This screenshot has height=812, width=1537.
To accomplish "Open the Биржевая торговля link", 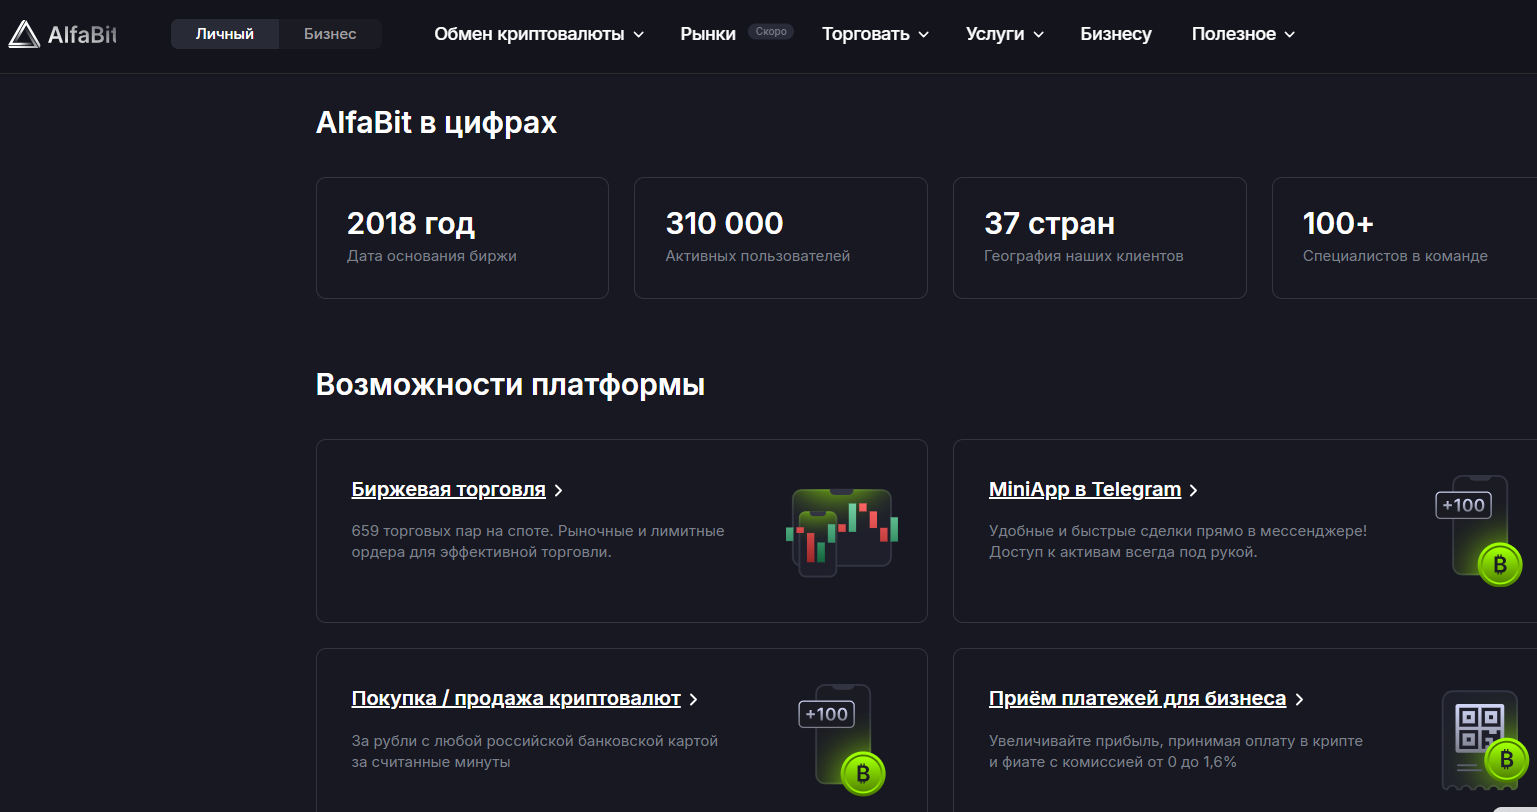I will click(449, 490).
